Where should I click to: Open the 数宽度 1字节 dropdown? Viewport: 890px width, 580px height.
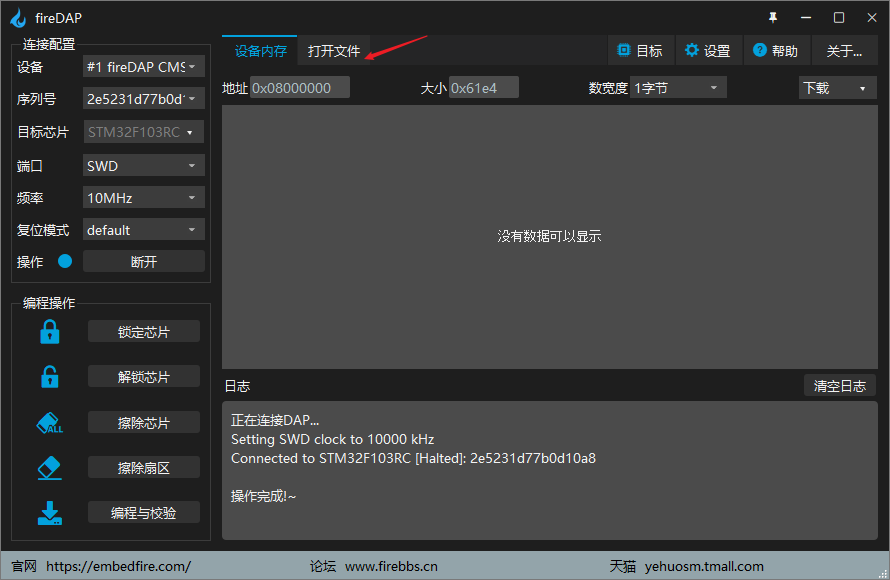click(678, 88)
